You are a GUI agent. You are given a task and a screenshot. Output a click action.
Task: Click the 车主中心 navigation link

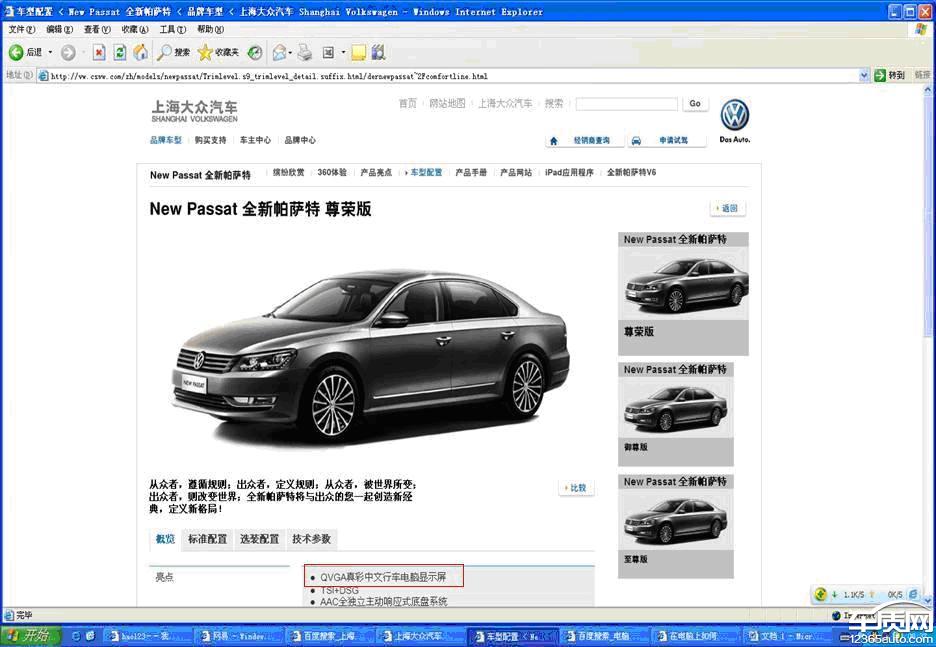coord(255,140)
